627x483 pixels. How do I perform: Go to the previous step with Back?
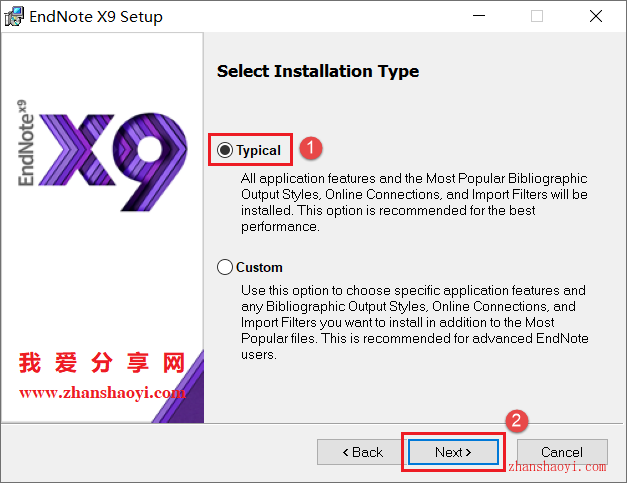pyautogui.click(x=361, y=452)
